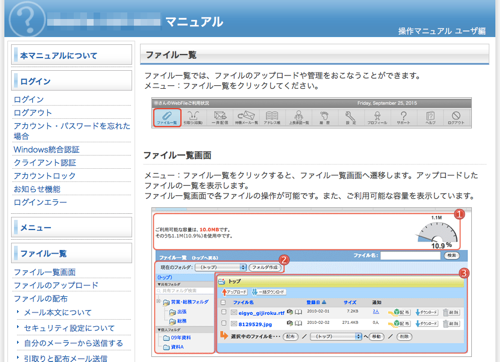
Task: Click ダウンロード icon in eigyo_gijiroku.rtf row
Action: coord(427,312)
